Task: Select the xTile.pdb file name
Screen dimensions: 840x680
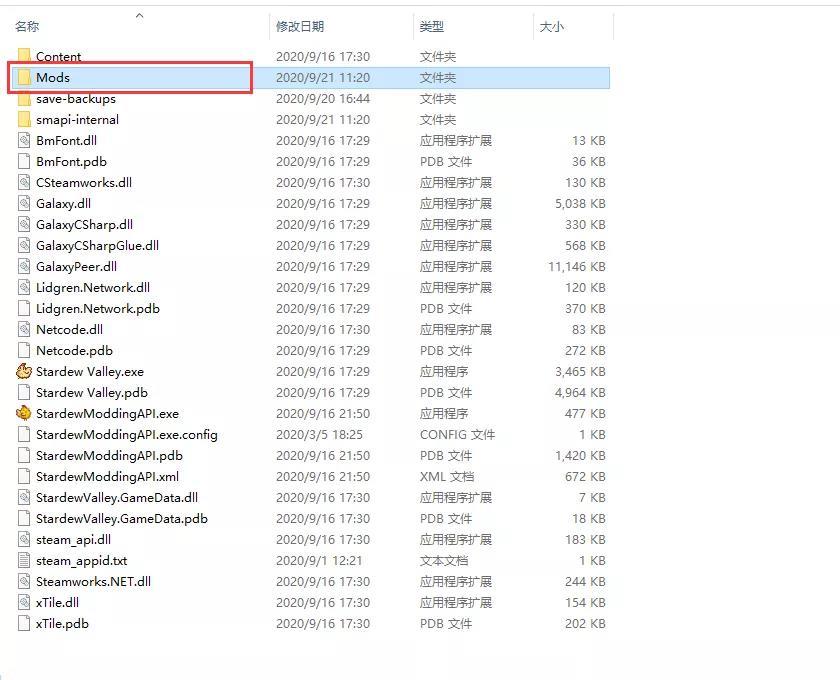Action: tap(63, 623)
